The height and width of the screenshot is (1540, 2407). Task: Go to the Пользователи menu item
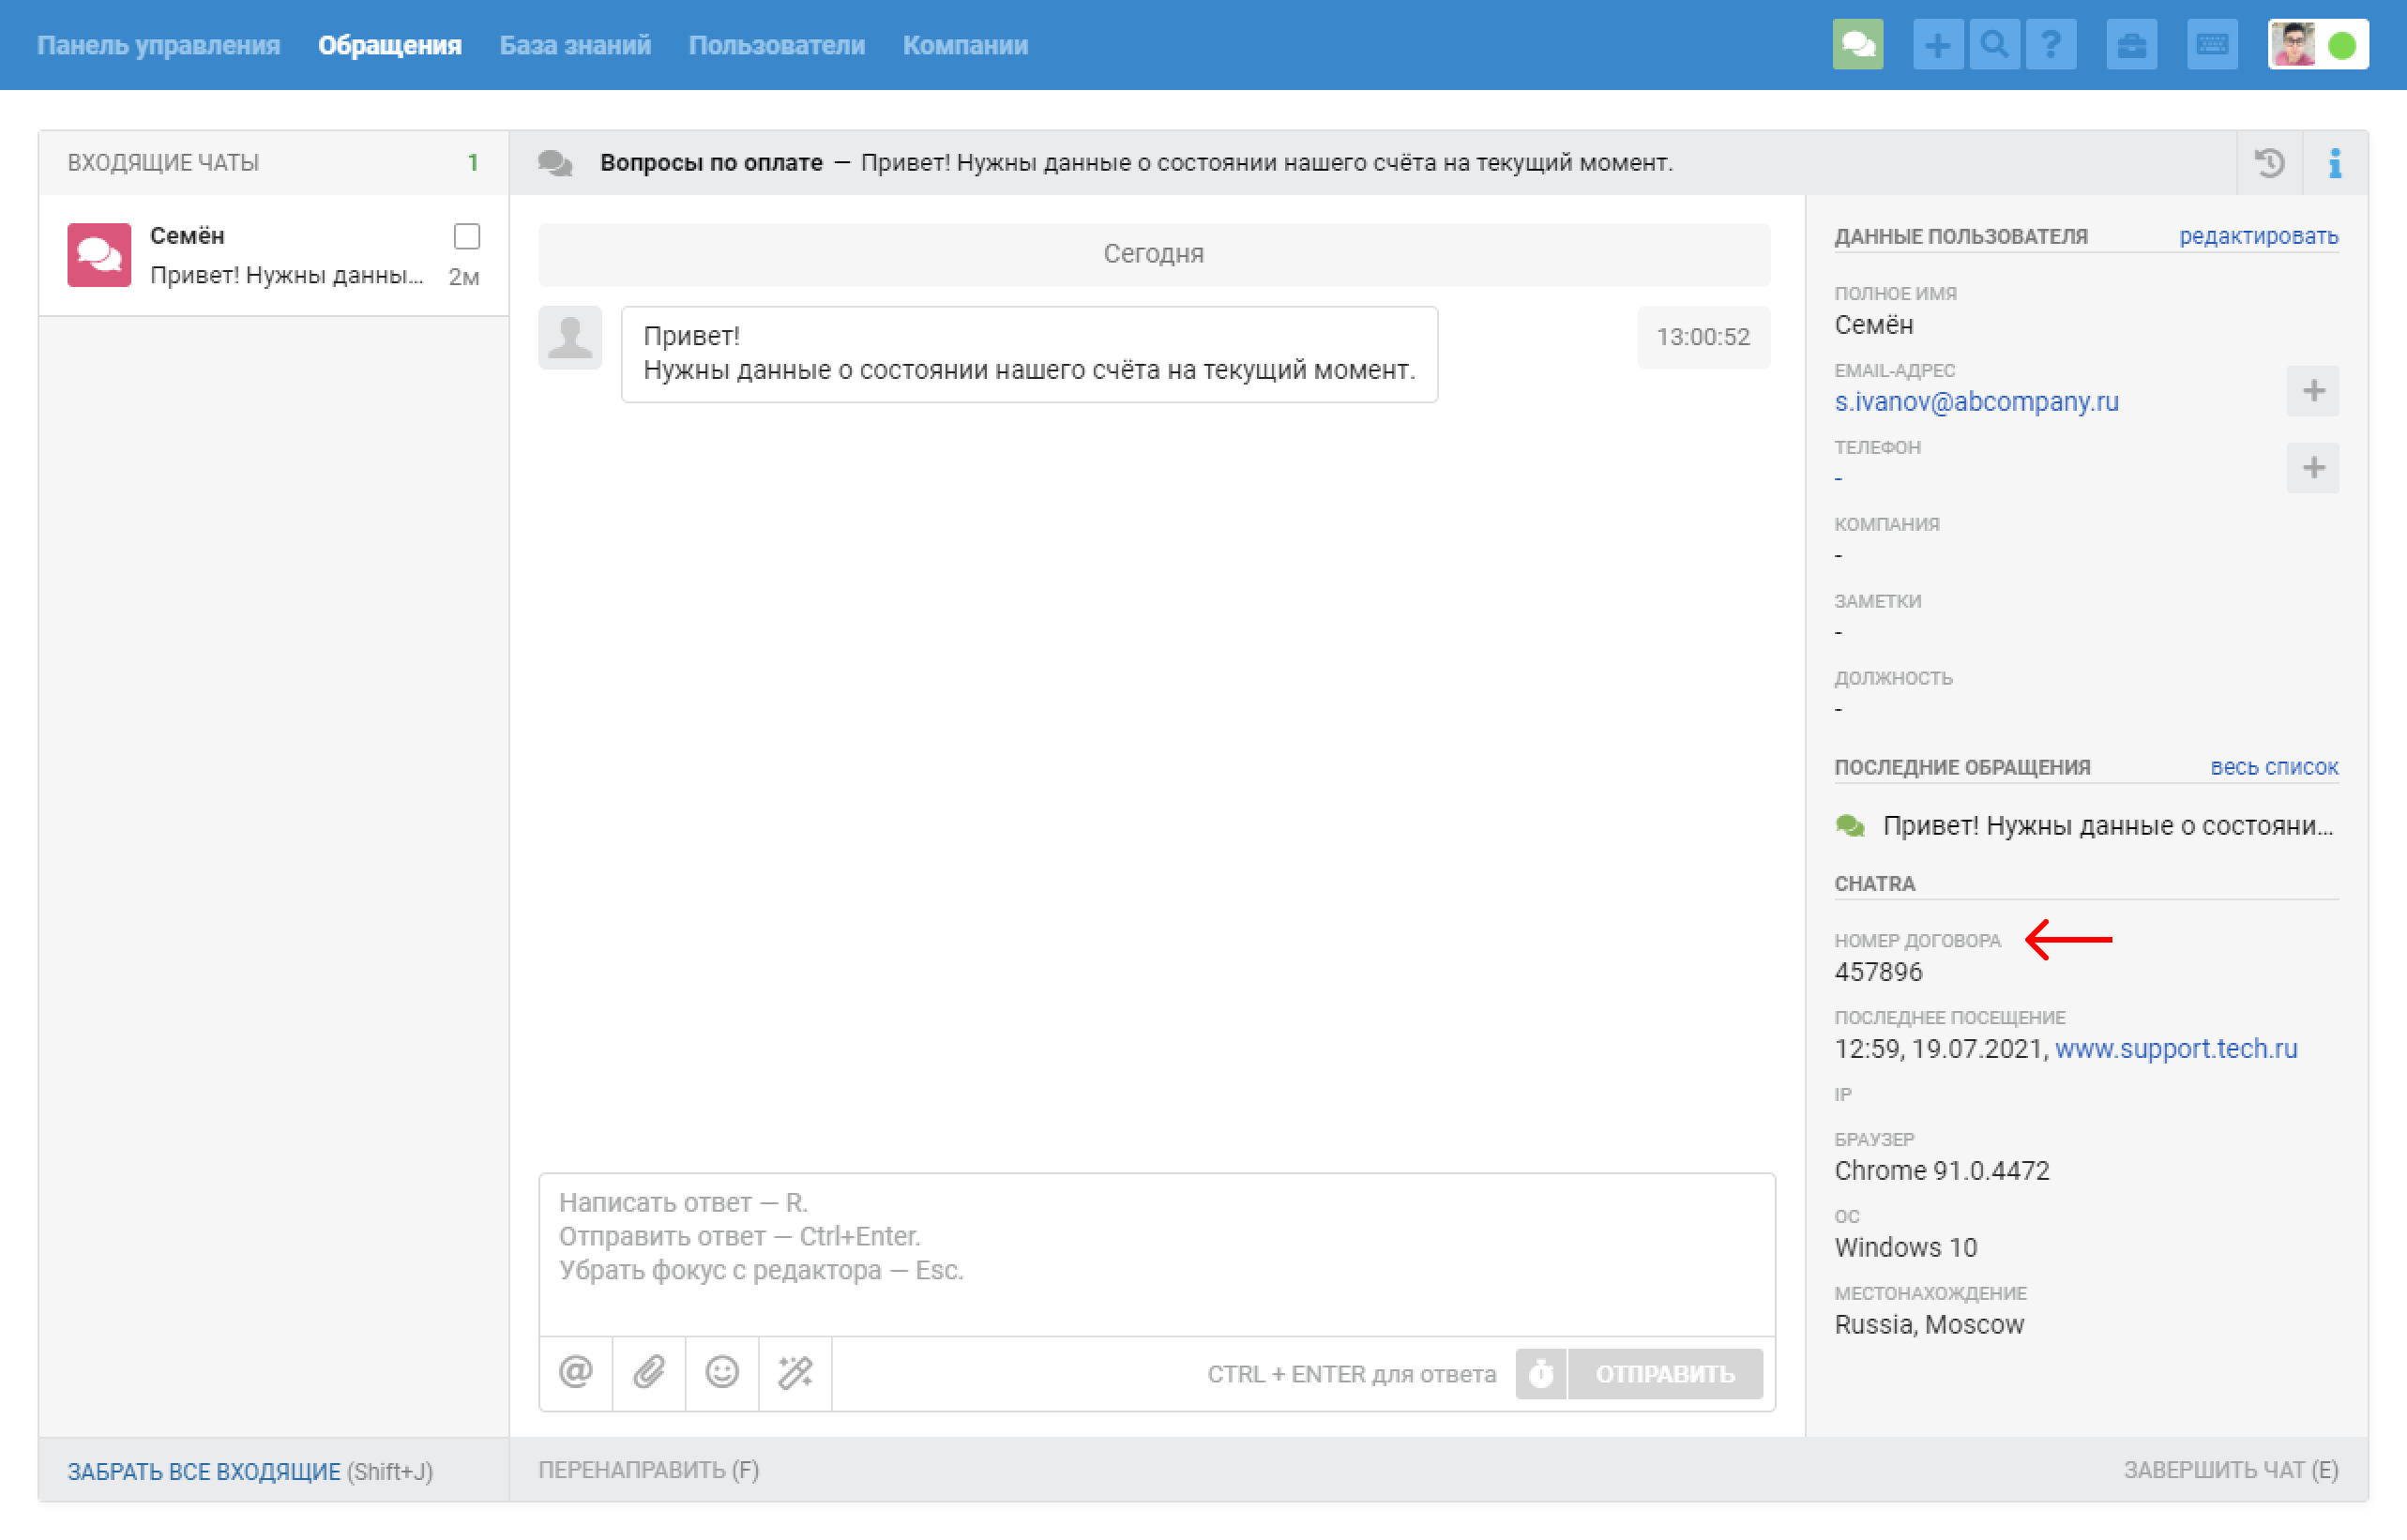tap(776, 45)
